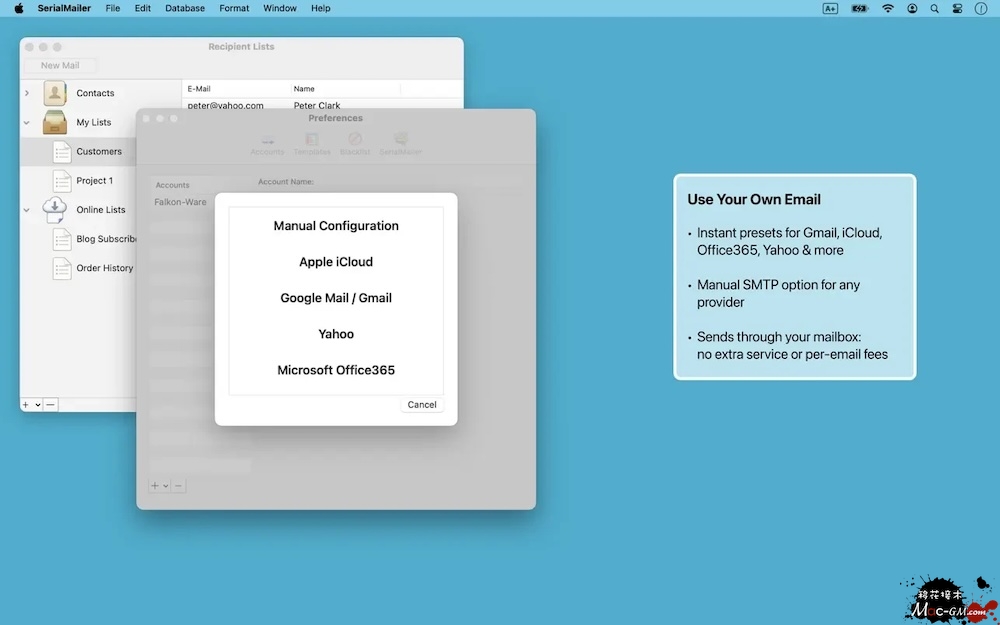Expand the Contacts tree group
Screen dimensions: 1000x625
coord(27,93)
